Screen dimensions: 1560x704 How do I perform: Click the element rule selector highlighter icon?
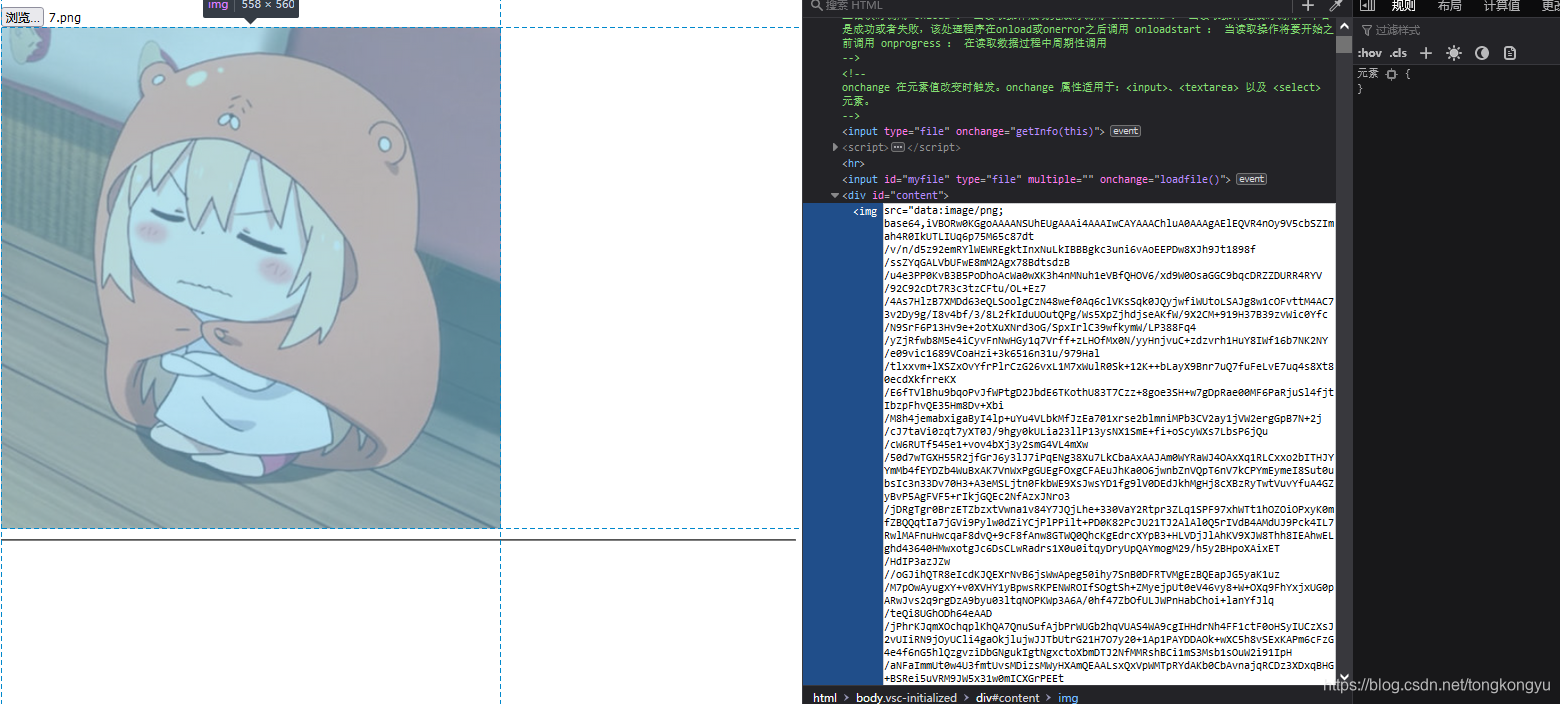1391,74
